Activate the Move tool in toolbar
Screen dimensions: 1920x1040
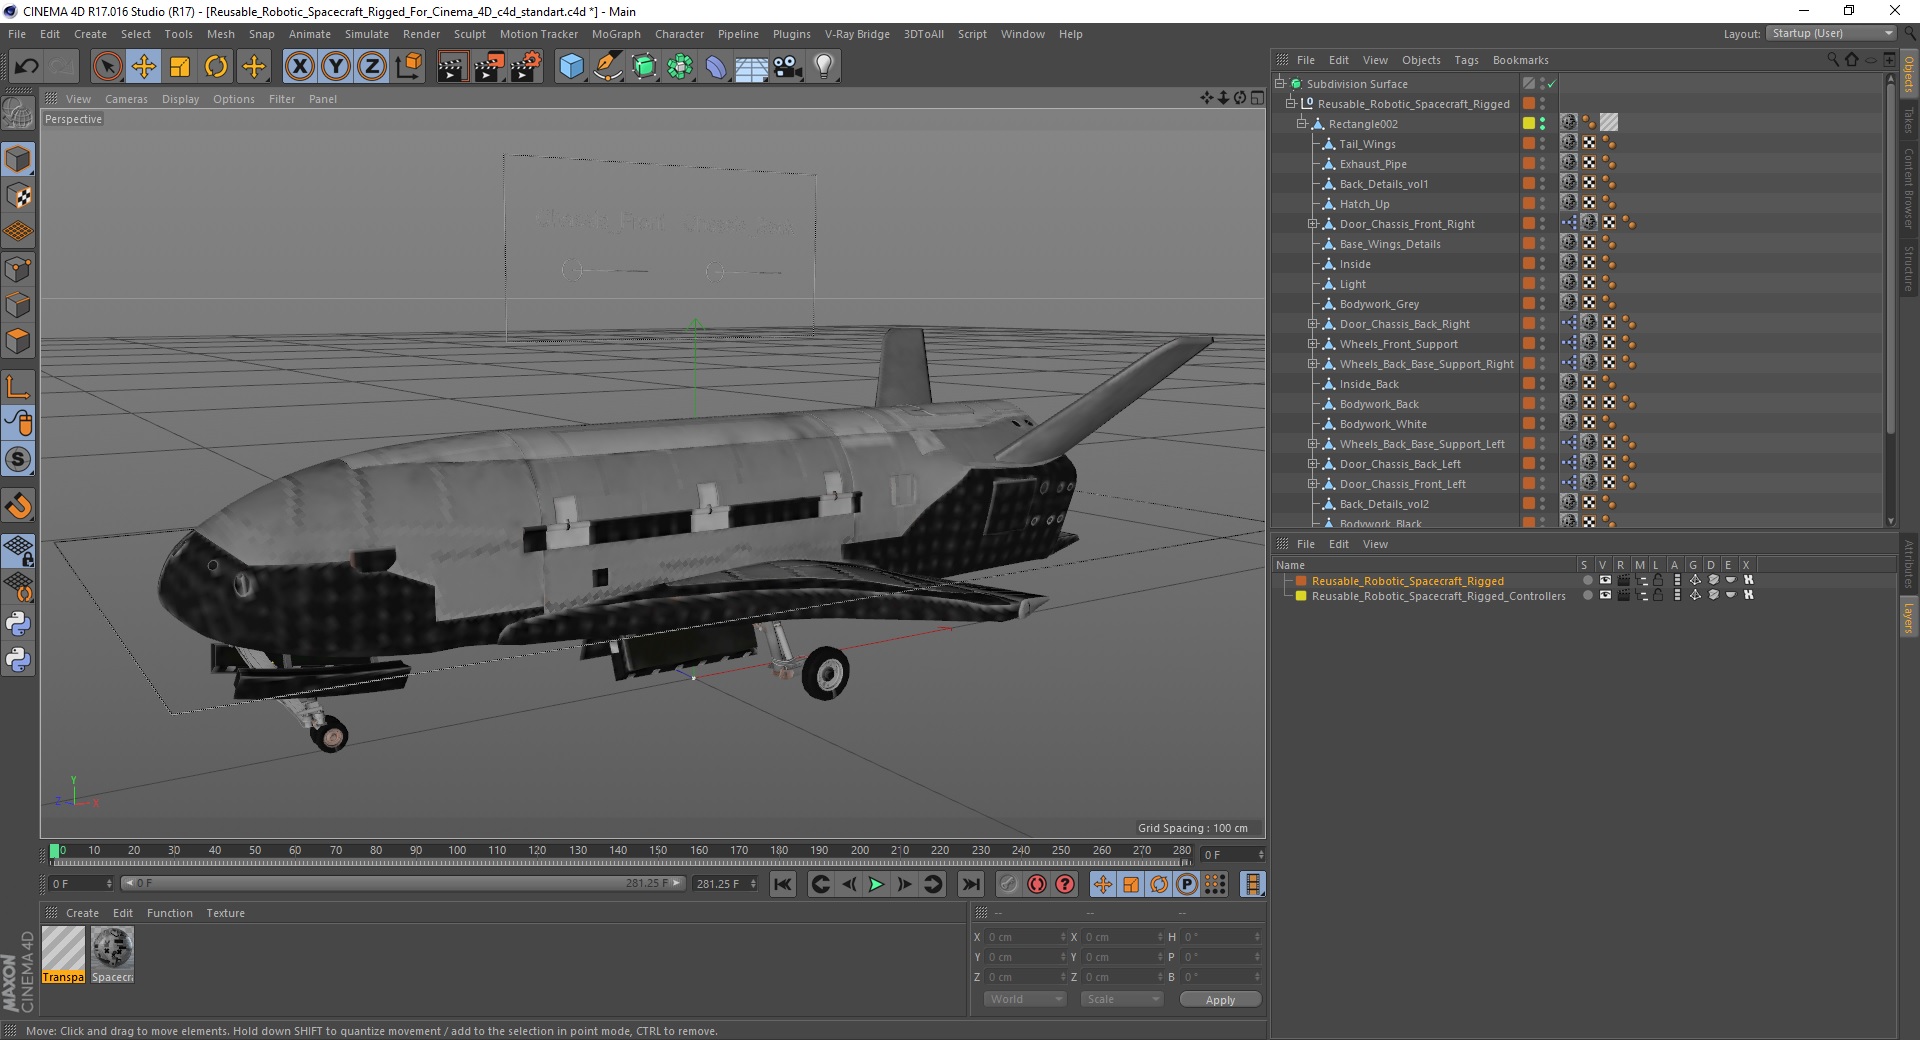pos(144,67)
